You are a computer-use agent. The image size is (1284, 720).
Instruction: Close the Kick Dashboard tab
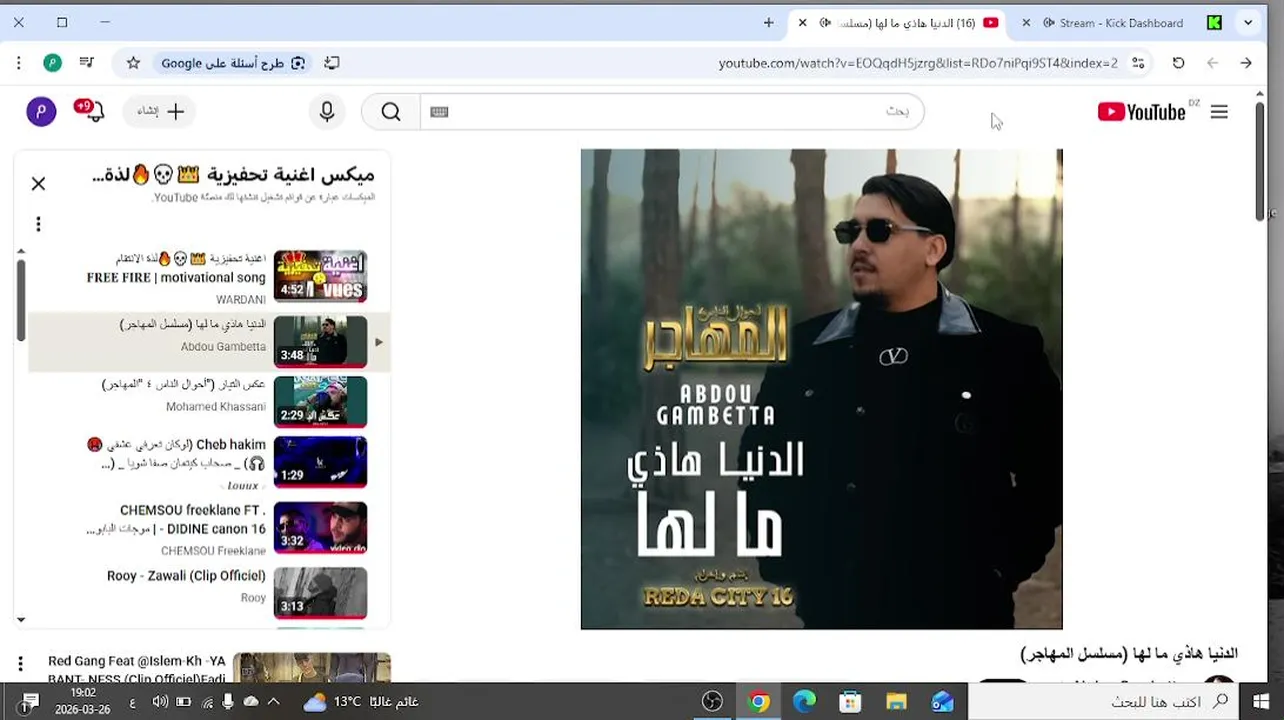pyautogui.click(x=1025, y=23)
